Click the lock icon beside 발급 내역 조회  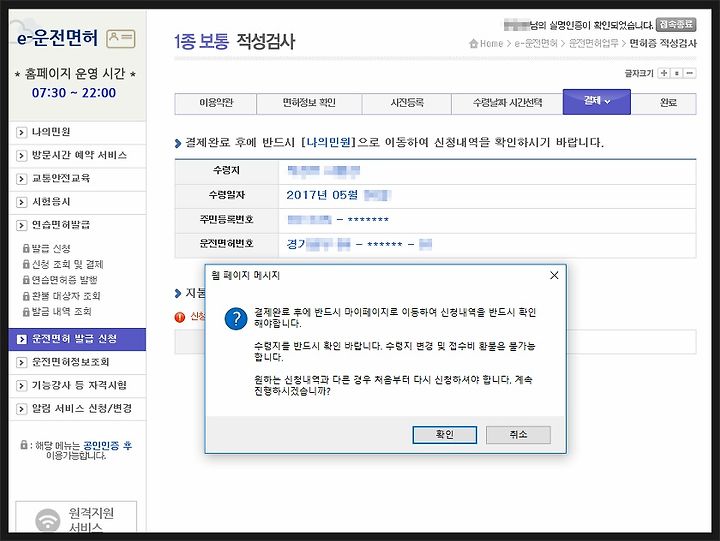(26, 312)
